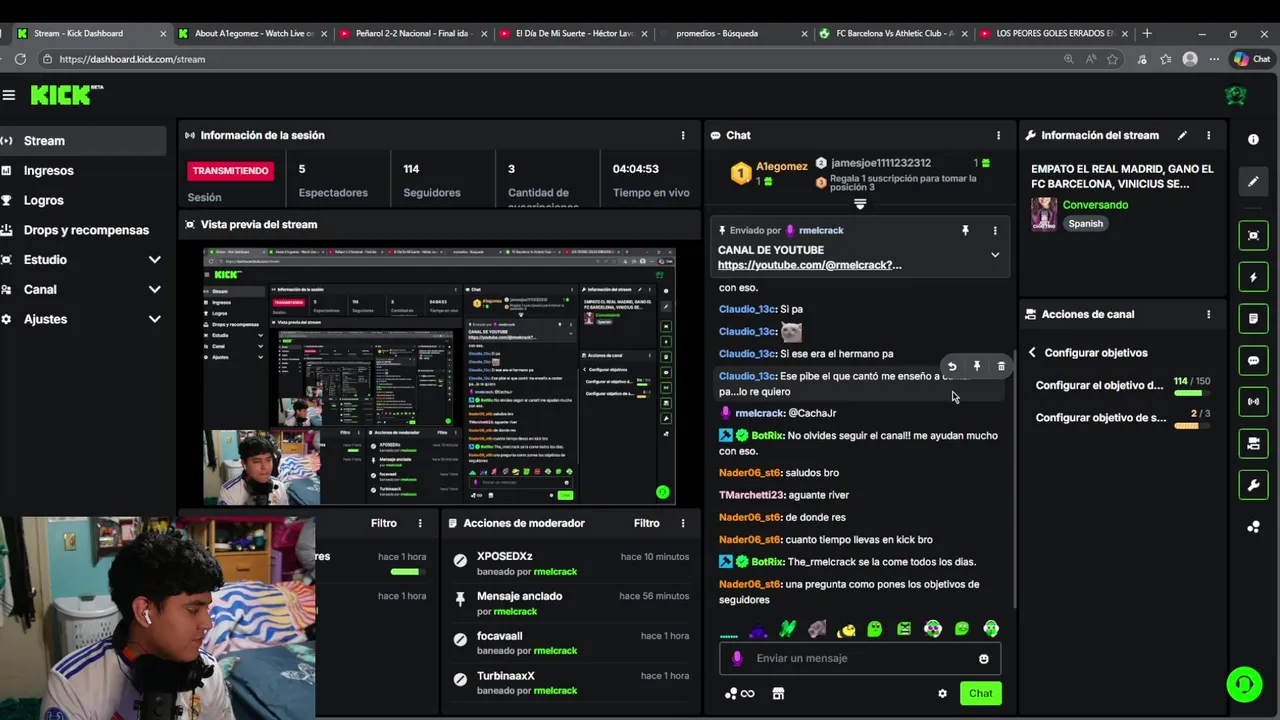Pin icon on rmelcrack's pinned message
1280x720 pixels.
coord(965,231)
